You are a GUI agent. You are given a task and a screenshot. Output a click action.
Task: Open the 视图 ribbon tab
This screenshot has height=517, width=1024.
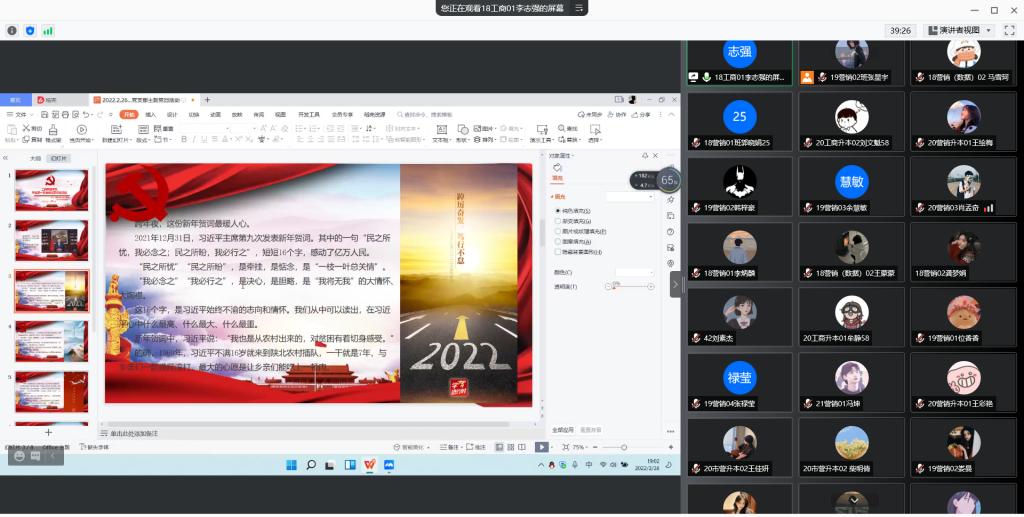(276, 114)
